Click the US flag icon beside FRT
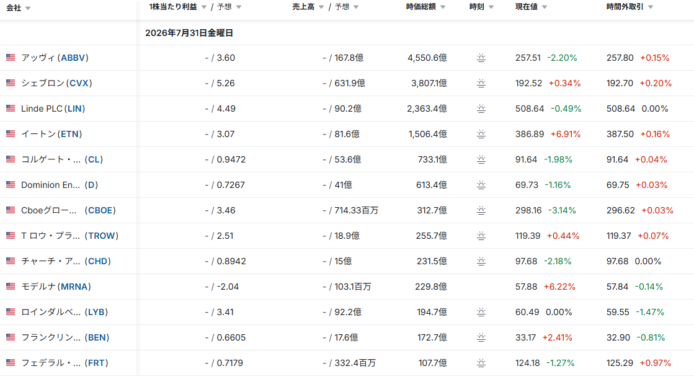 point(11,363)
